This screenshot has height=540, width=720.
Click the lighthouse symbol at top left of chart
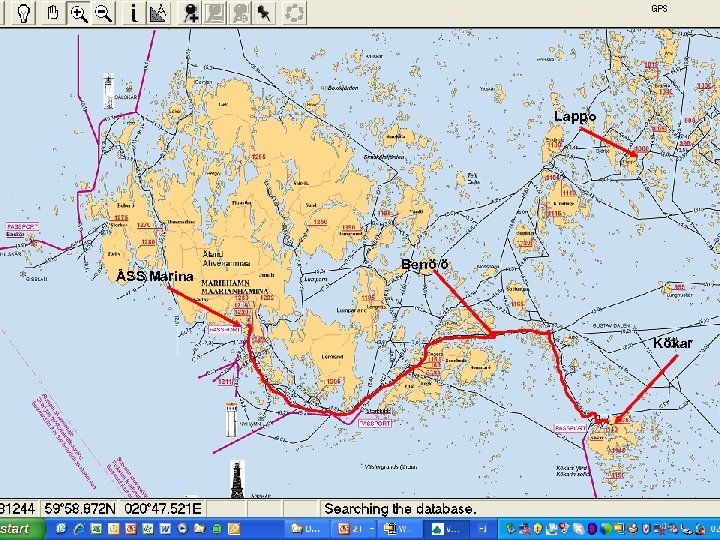tap(108, 91)
